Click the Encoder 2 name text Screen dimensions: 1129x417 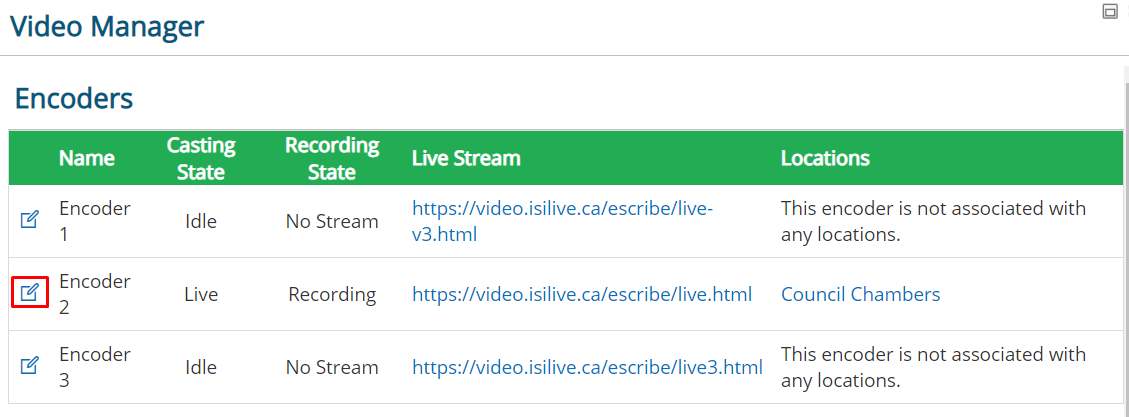(95, 294)
